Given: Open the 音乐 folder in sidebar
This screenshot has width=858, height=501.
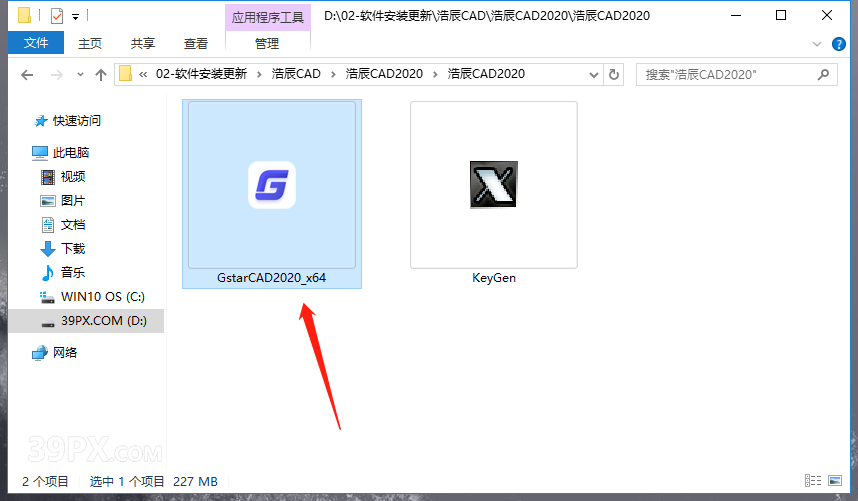Looking at the screenshot, I should point(73,272).
